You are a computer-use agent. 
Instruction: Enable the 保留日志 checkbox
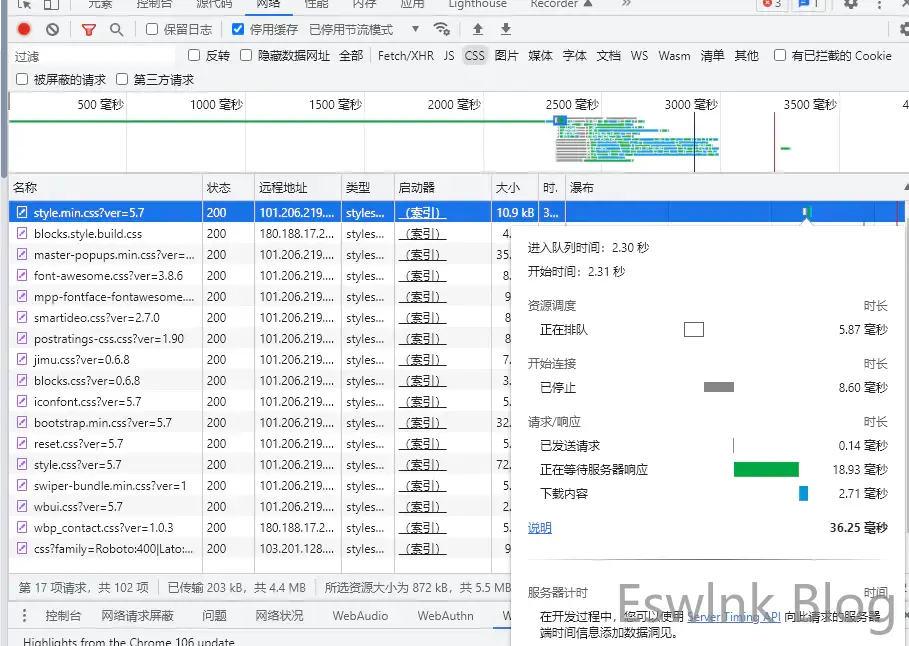click(153, 30)
